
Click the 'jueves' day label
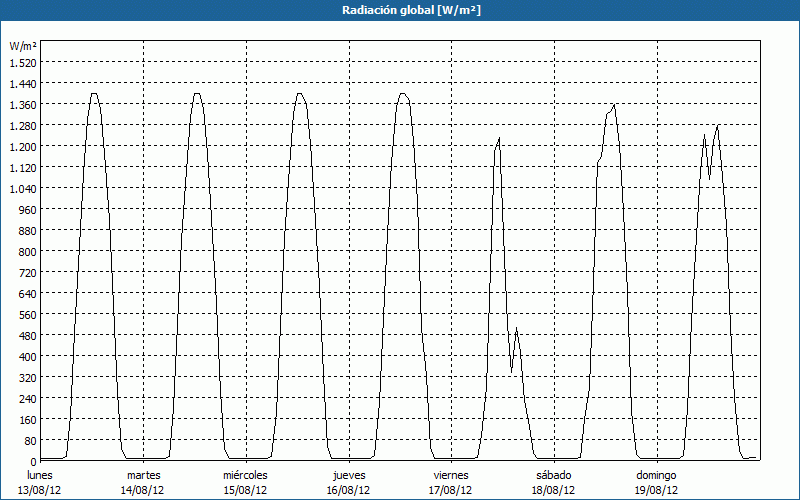coord(348,475)
